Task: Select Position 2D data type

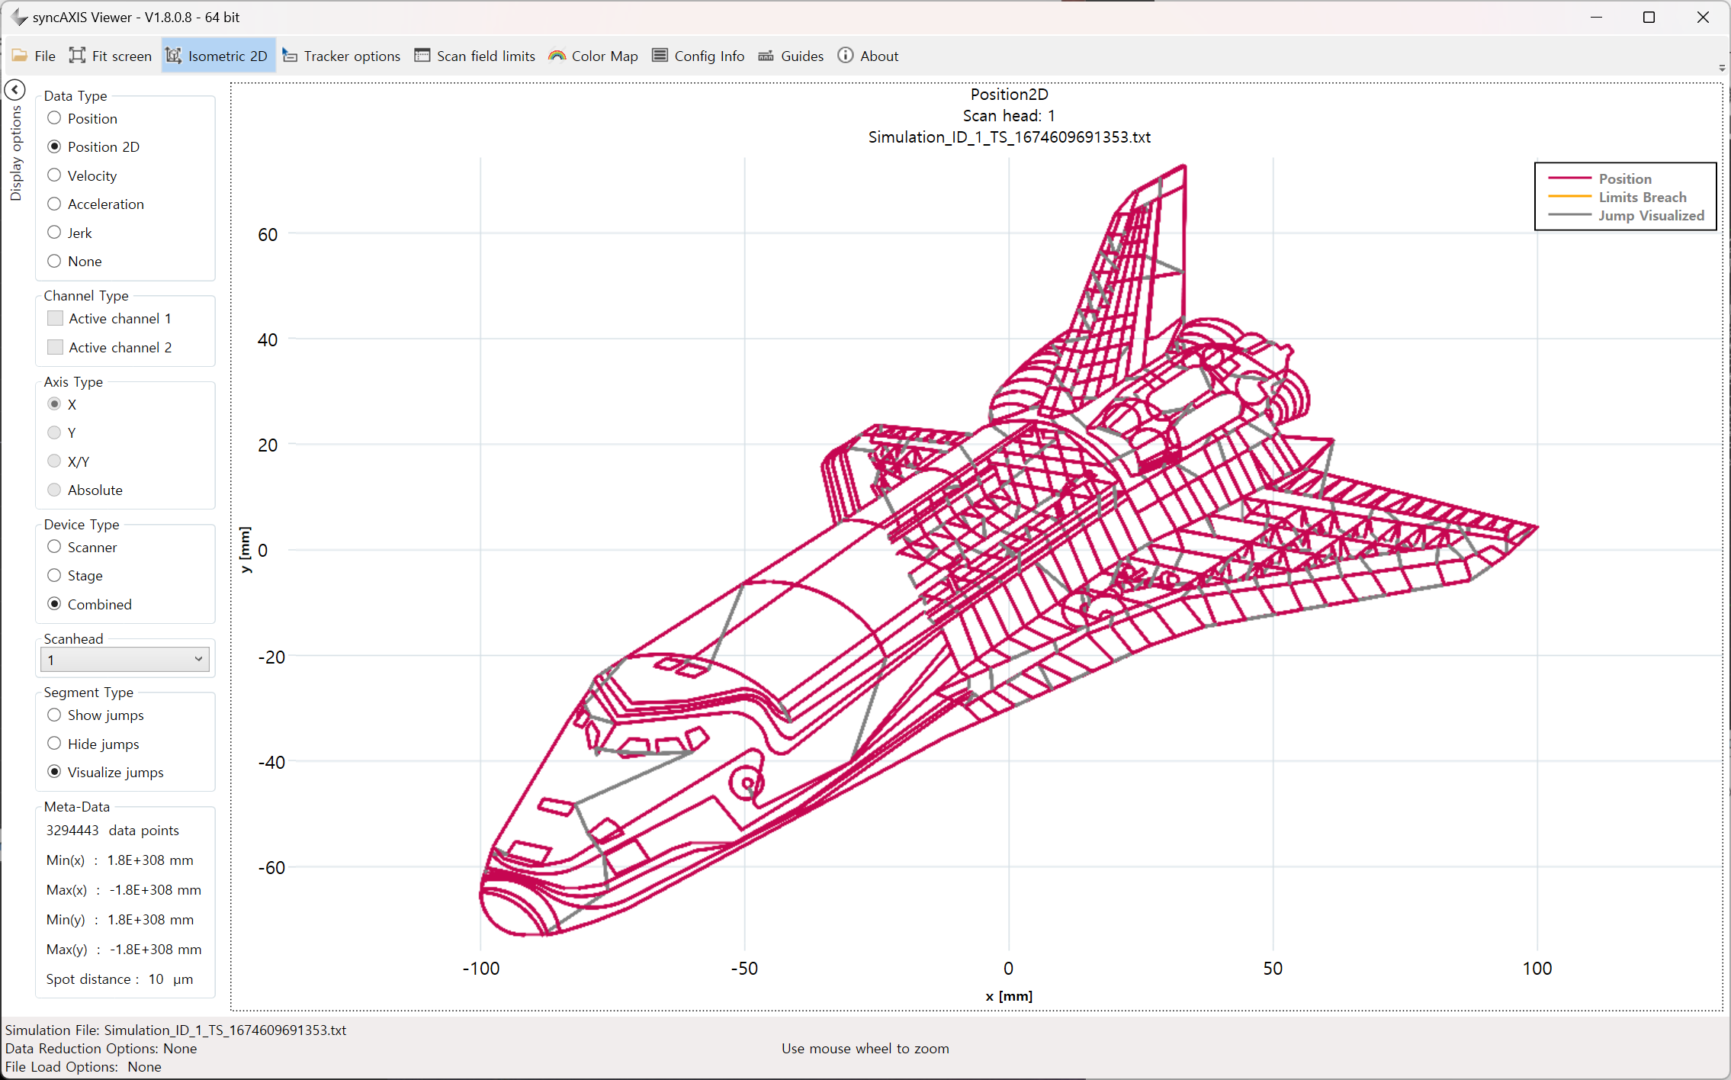Action: [54, 147]
